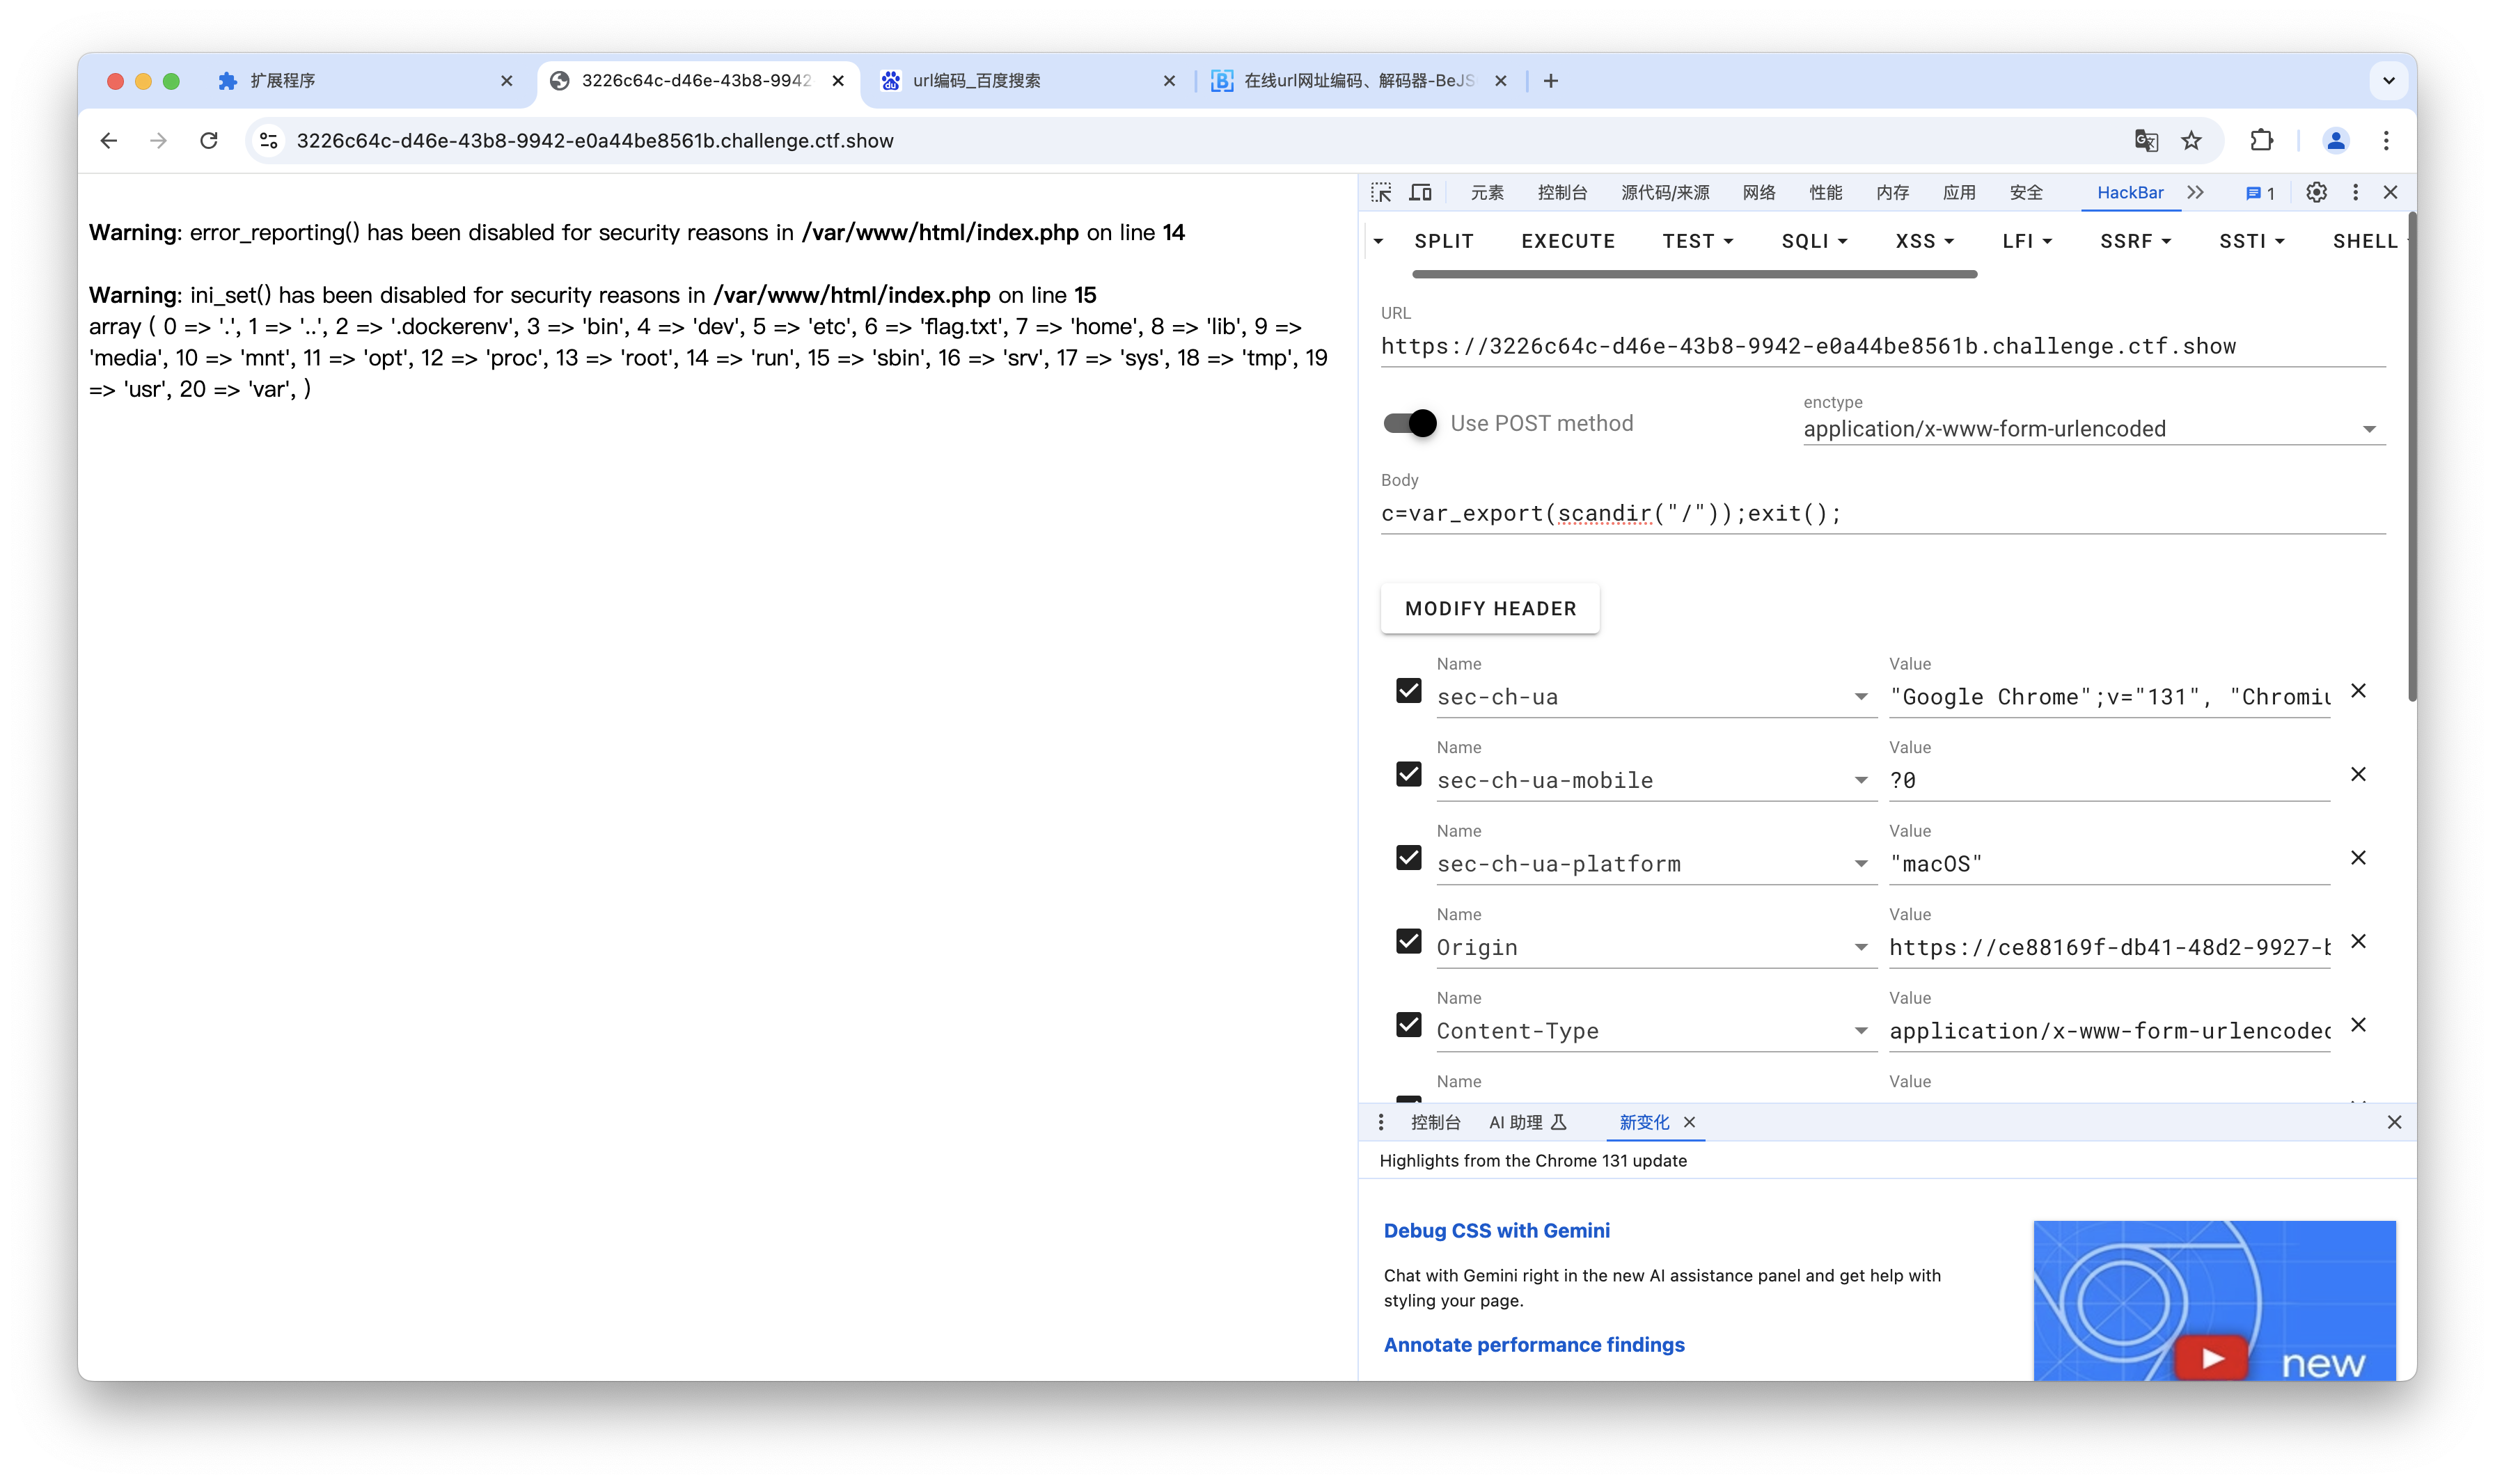Switch to the 控制台 DevTools tab
This screenshot has width=2495, height=1484.
1562,193
